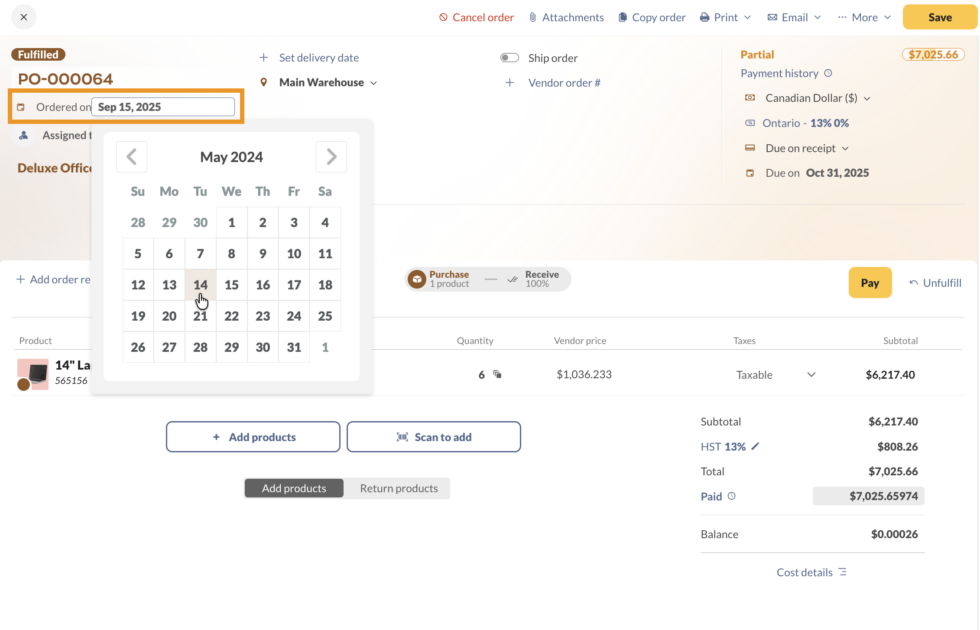The height and width of the screenshot is (630, 980).
Task: Select May 1 in the calendar
Action: coord(231,222)
